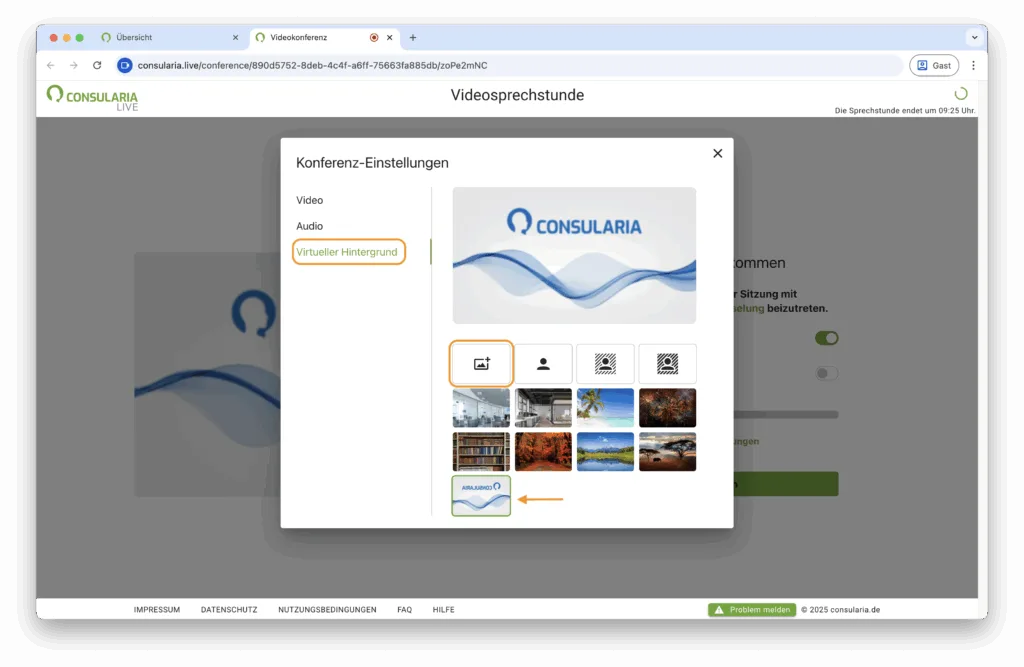
Task: Select the tropical beach palm background
Action: tap(605, 408)
